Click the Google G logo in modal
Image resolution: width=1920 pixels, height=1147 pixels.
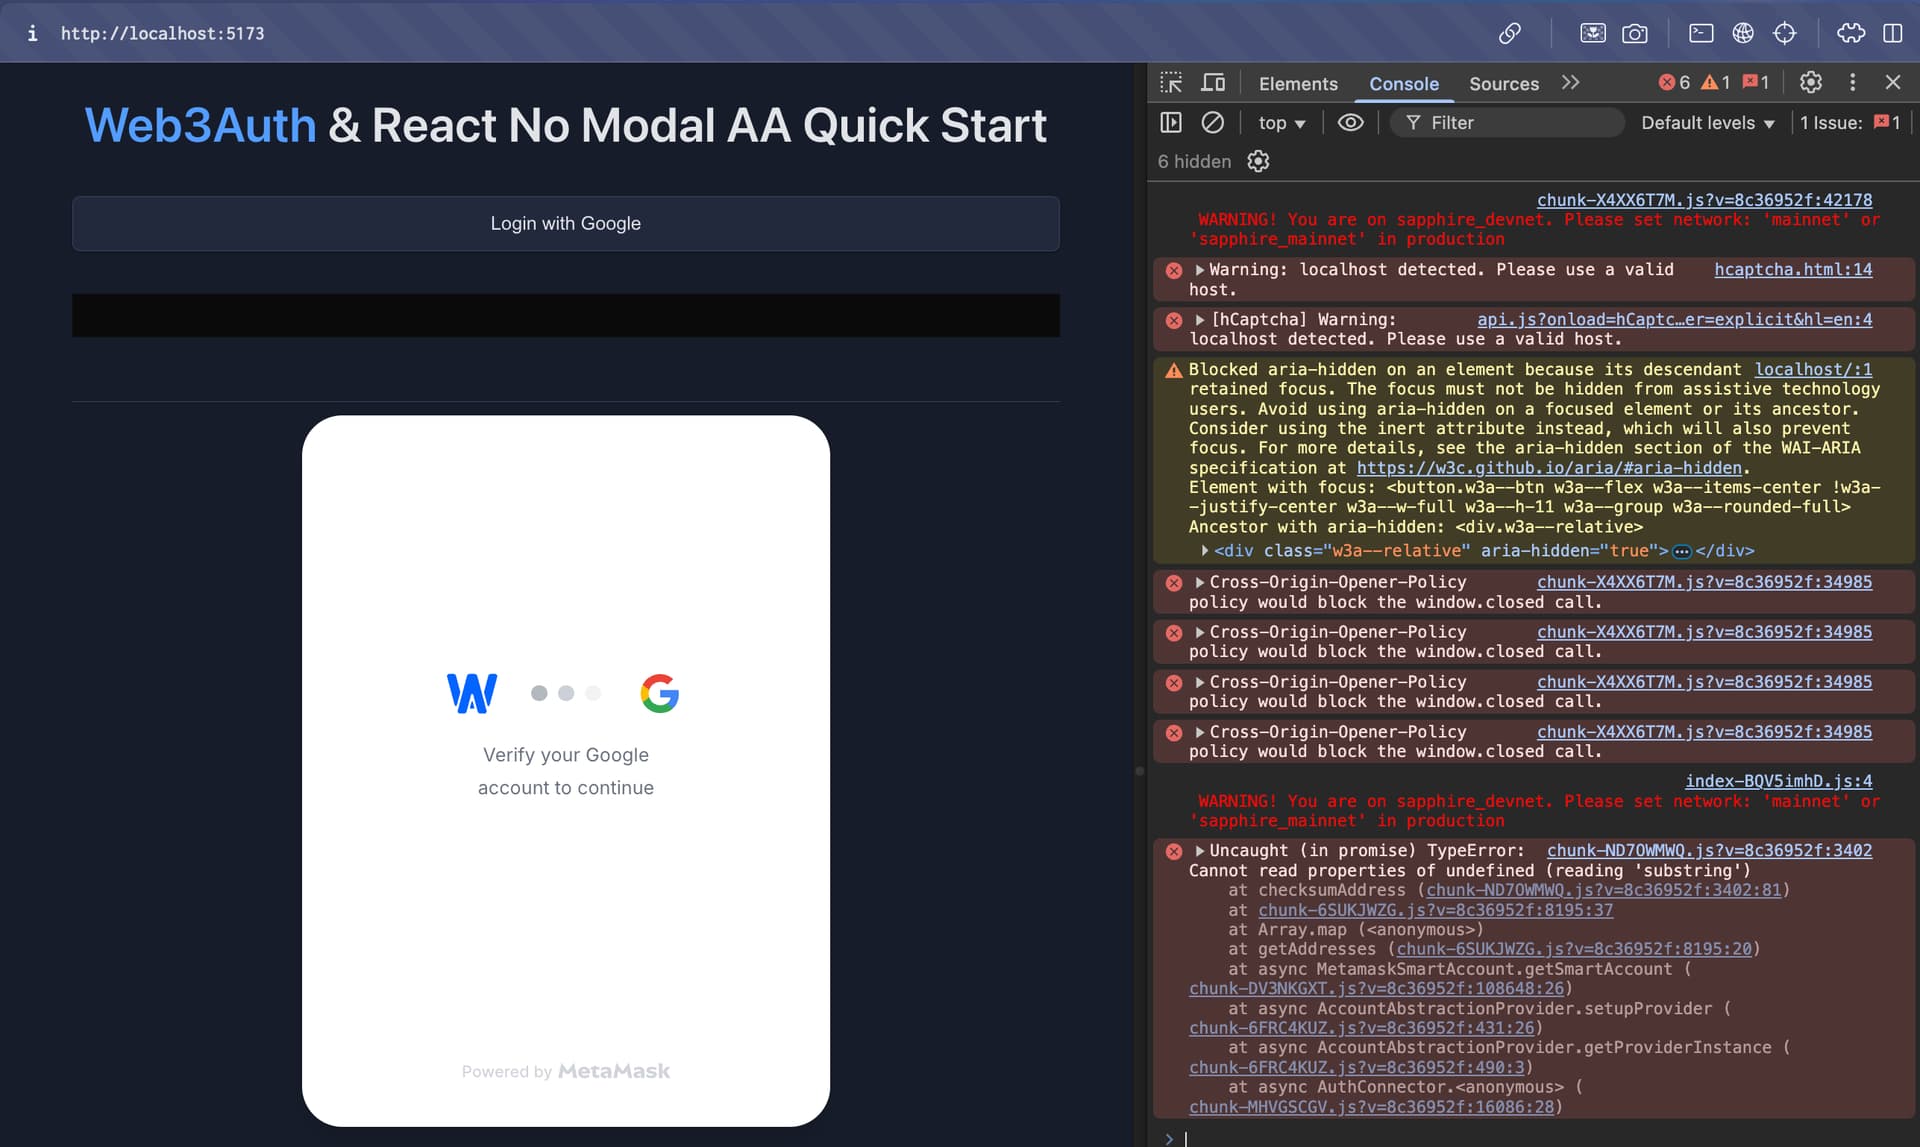click(660, 693)
